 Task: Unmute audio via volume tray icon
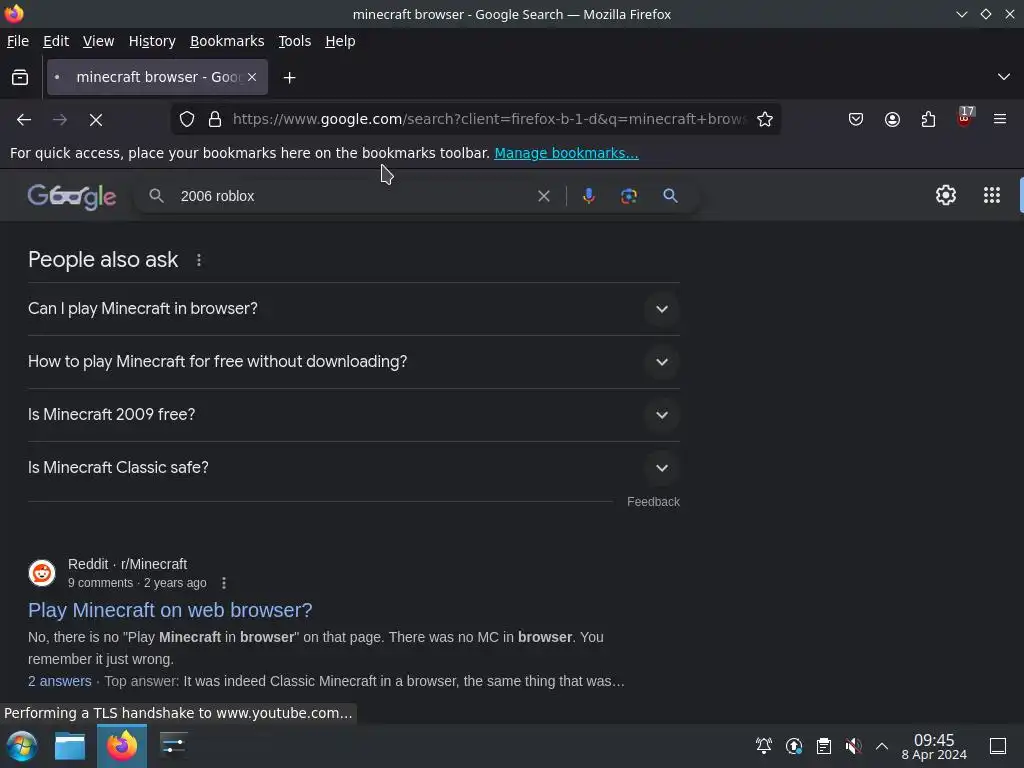click(853, 746)
